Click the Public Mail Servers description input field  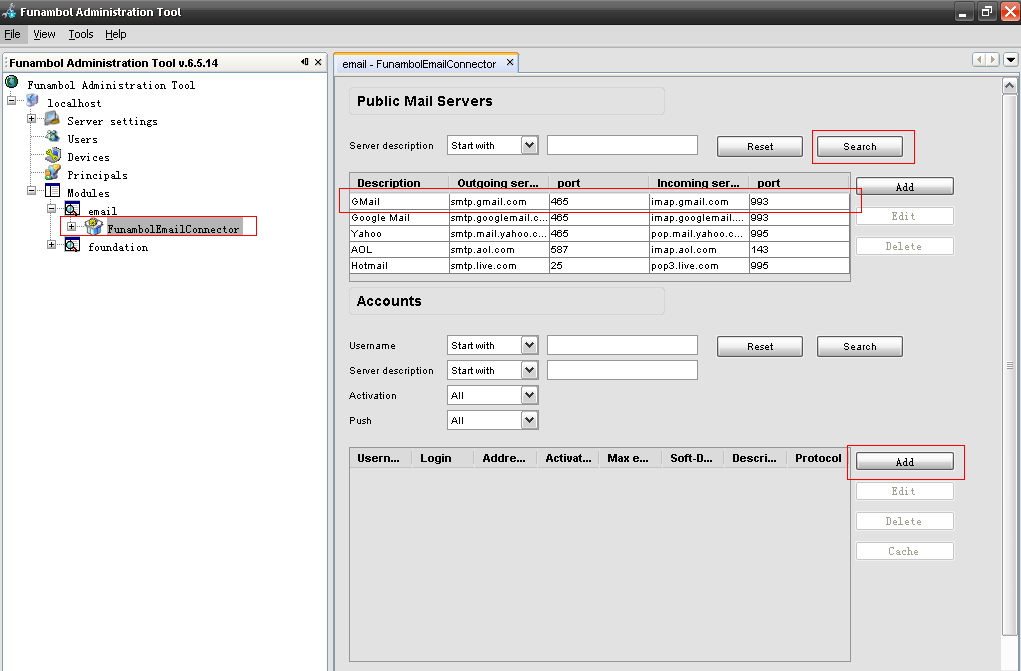(622, 145)
